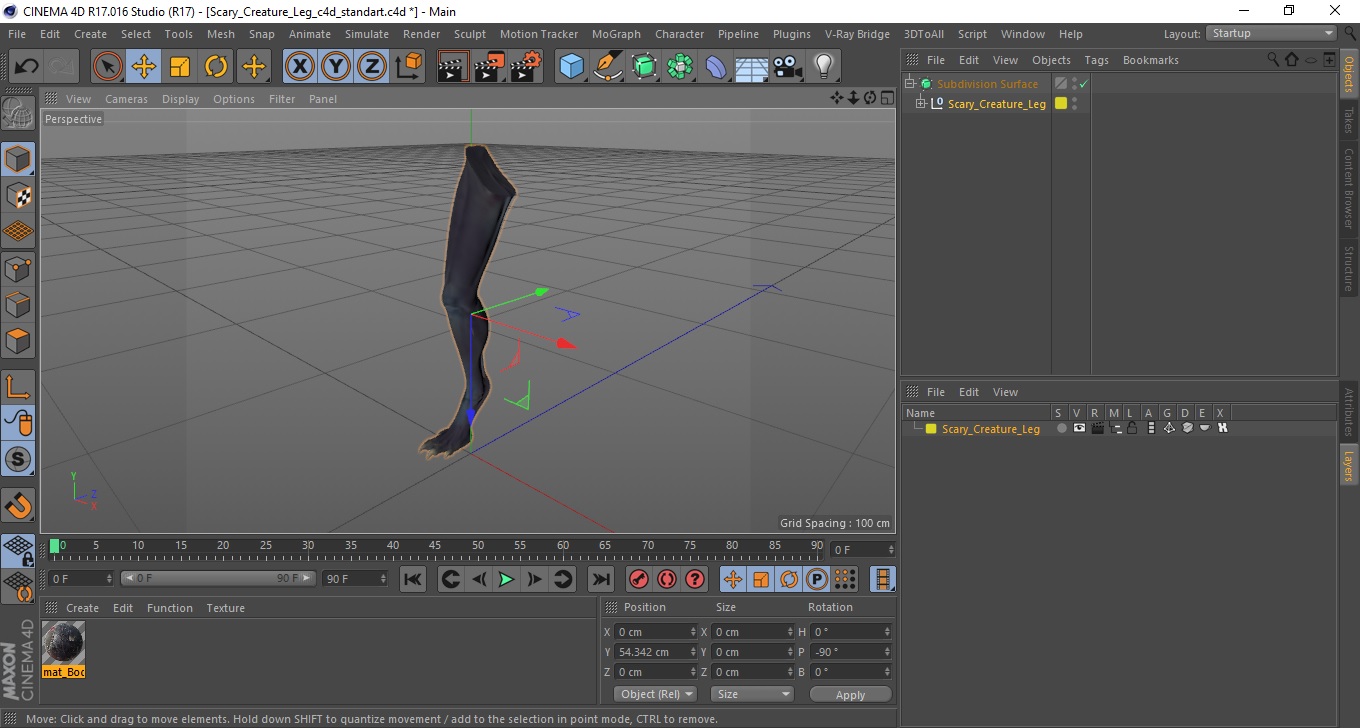Image resolution: width=1360 pixels, height=728 pixels.
Task: Click the Undo arrow icon
Action: pos(26,67)
